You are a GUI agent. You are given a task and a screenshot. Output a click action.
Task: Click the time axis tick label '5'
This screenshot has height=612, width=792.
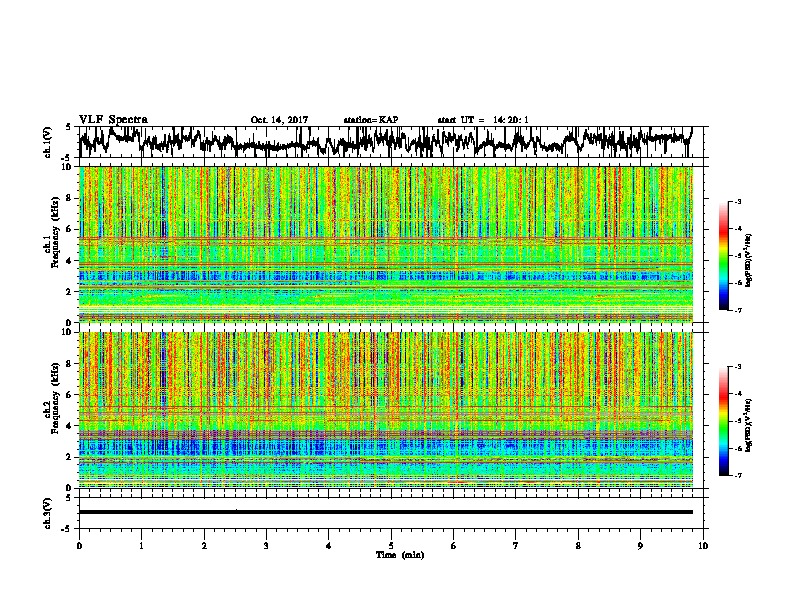click(391, 546)
